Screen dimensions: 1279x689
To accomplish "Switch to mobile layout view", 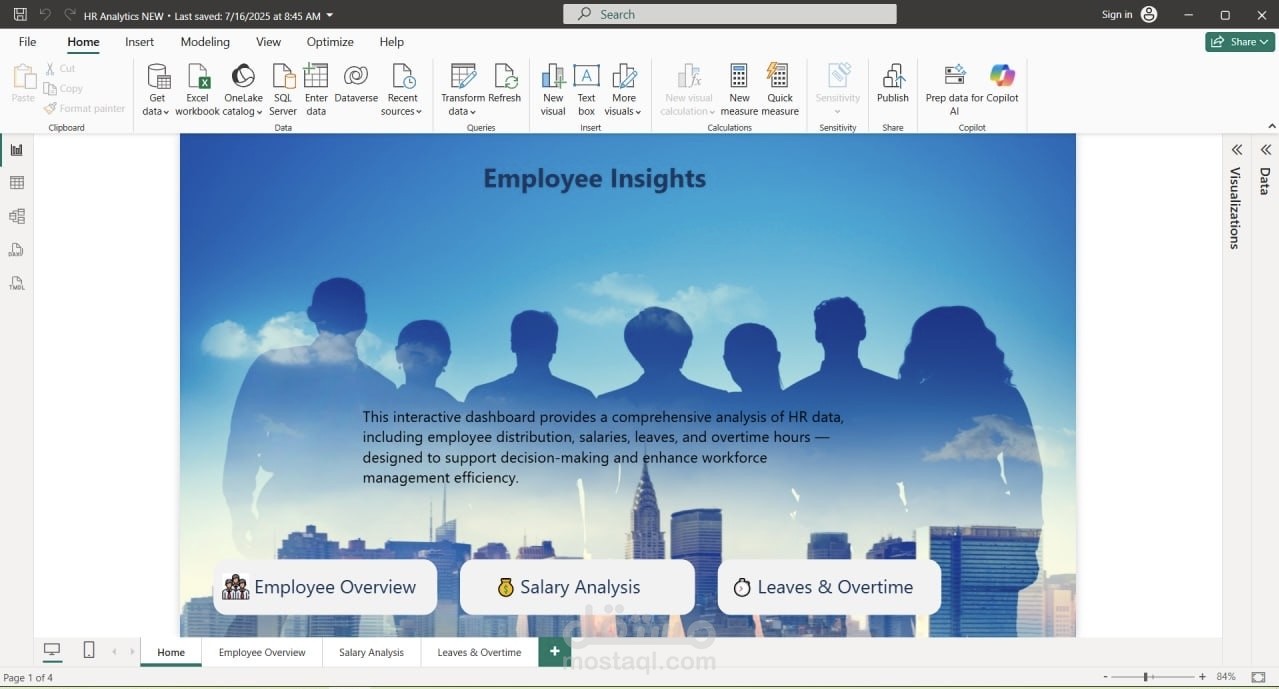I will [x=89, y=651].
